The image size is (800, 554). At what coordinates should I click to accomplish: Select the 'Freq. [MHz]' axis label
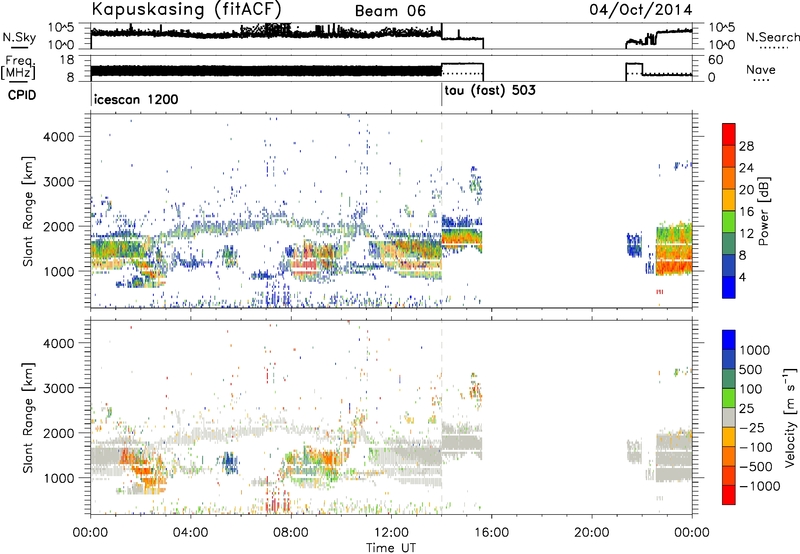(18, 67)
